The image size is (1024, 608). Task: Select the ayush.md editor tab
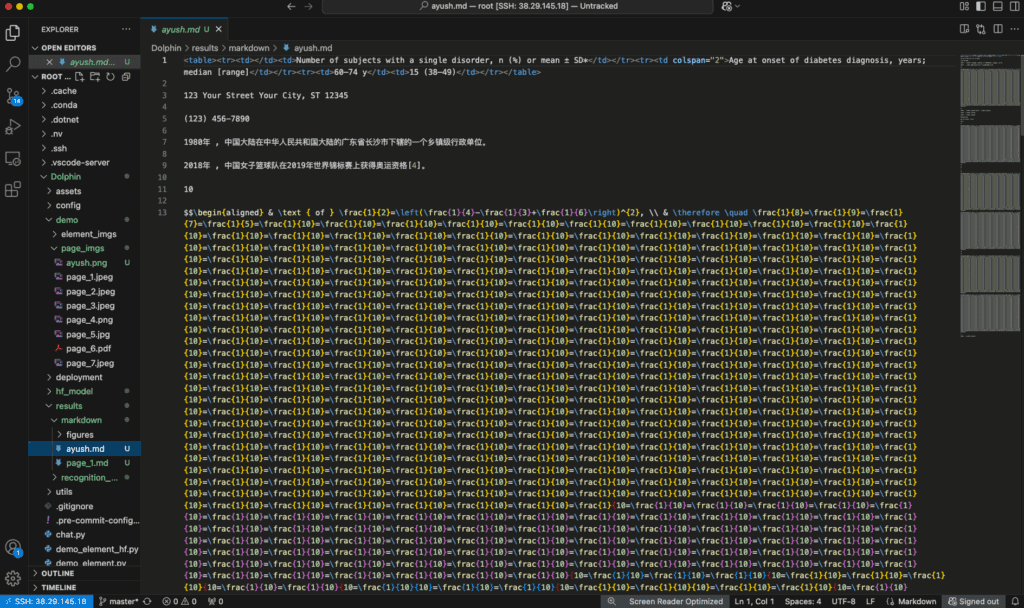pos(186,29)
